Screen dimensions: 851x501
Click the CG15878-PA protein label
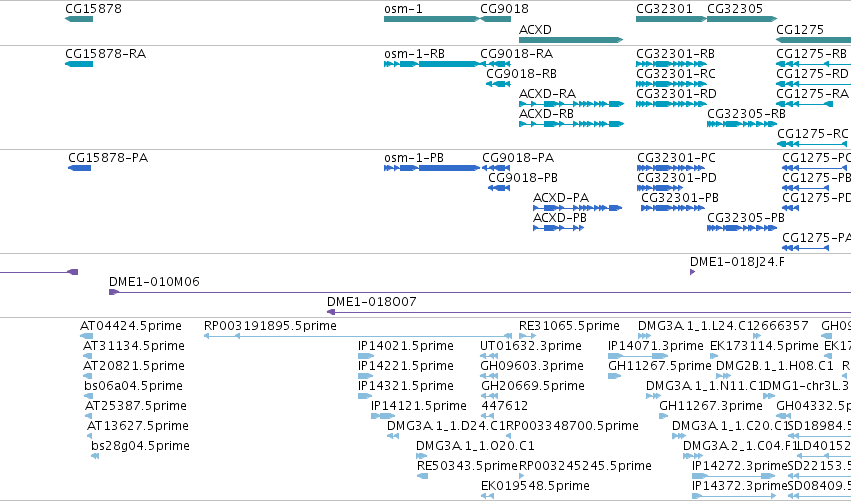[108, 158]
